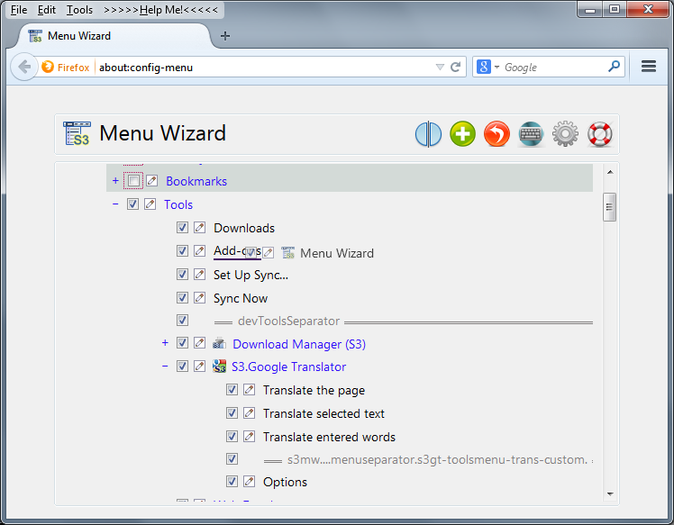This screenshot has height=525, width=674.
Task: Edit Download Manager (S3) via pencil icon
Action: click(x=199, y=343)
